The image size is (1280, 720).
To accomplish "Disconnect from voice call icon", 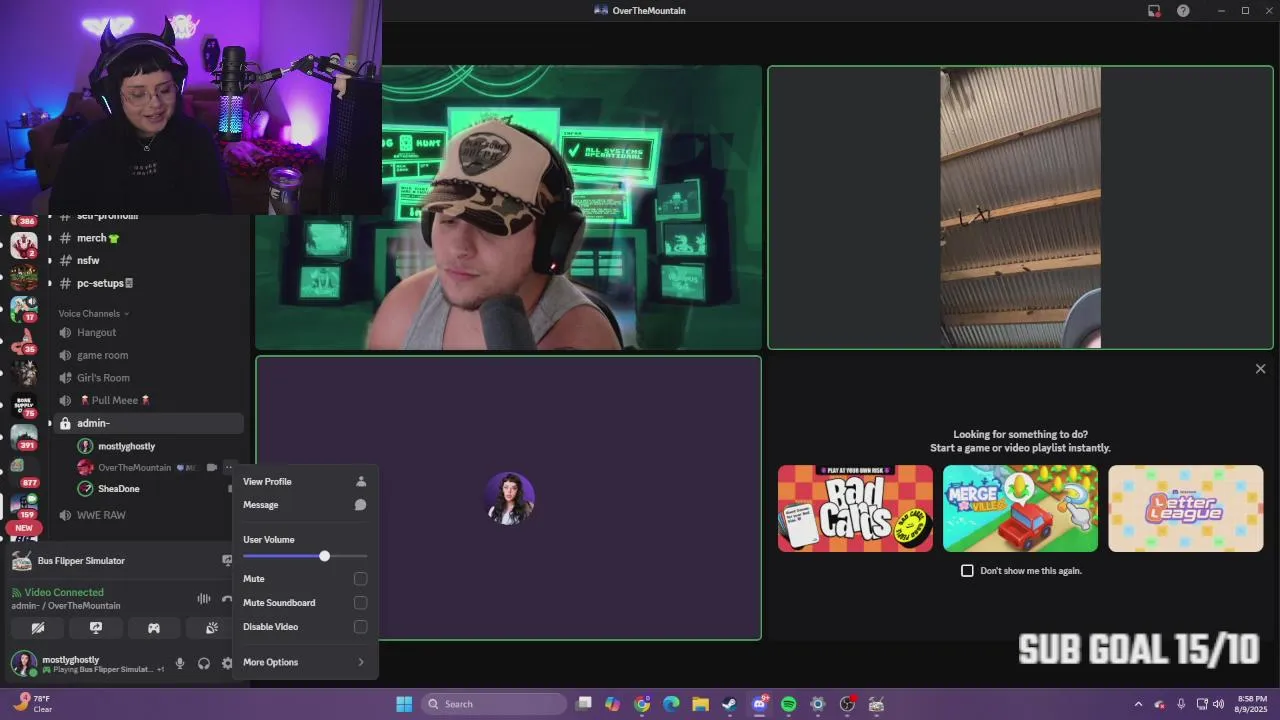I will tap(227, 599).
